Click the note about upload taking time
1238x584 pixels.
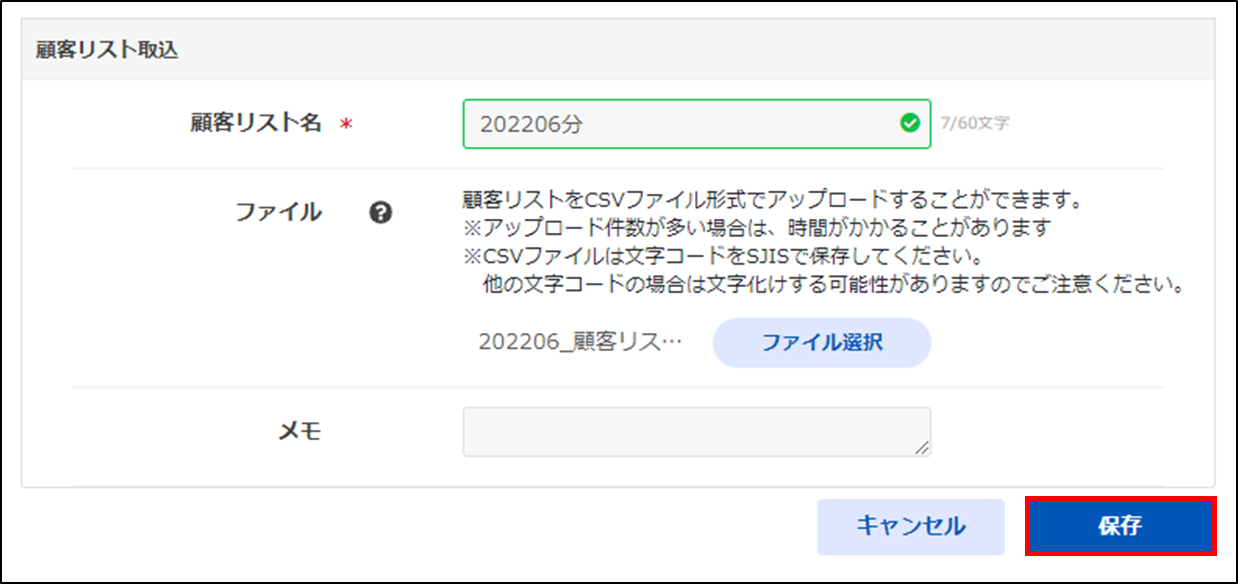pyautogui.click(x=756, y=228)
